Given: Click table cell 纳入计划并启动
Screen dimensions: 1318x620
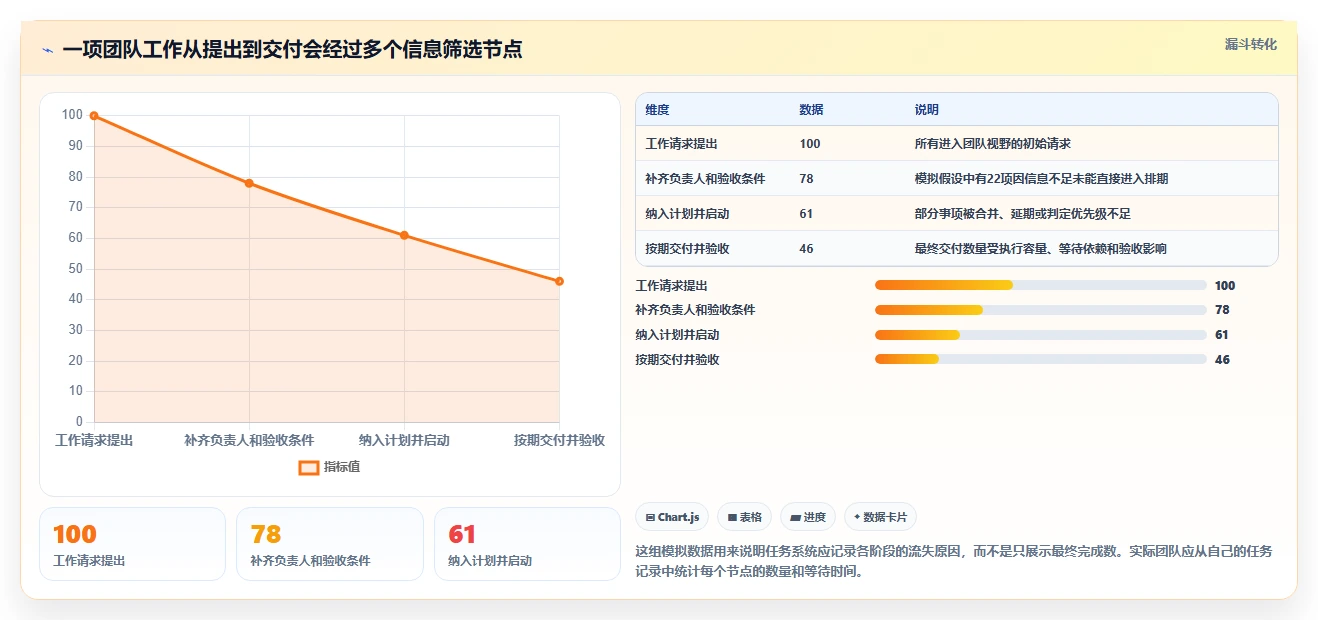Looking at the screenshot, I should click(x=687, y=214).
